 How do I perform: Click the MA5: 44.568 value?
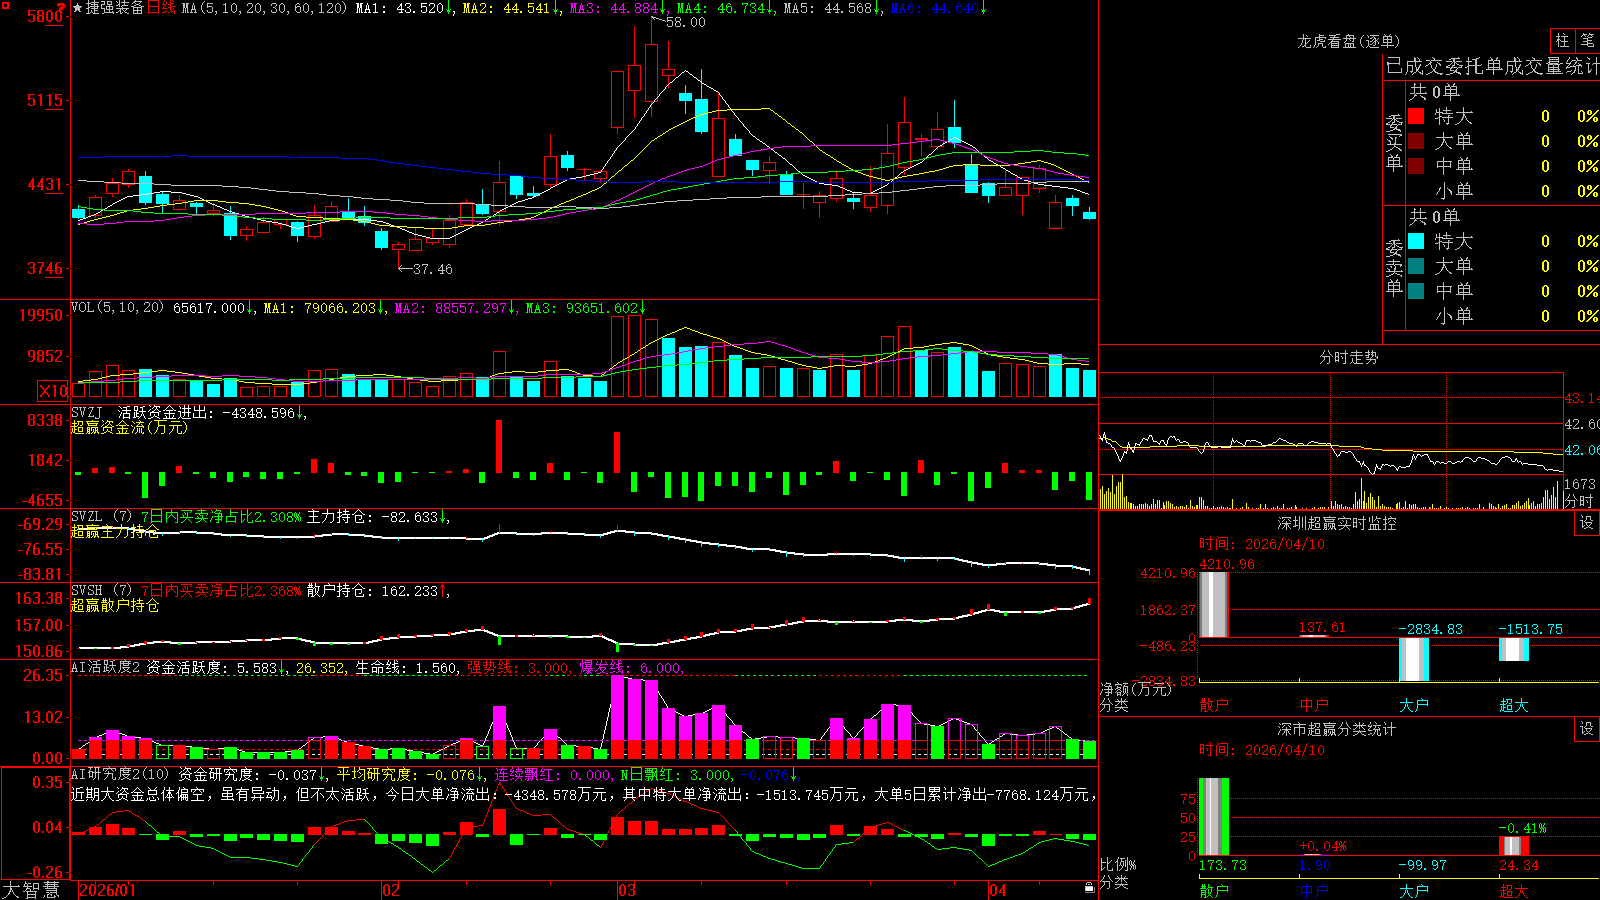[x=828, y=8]
